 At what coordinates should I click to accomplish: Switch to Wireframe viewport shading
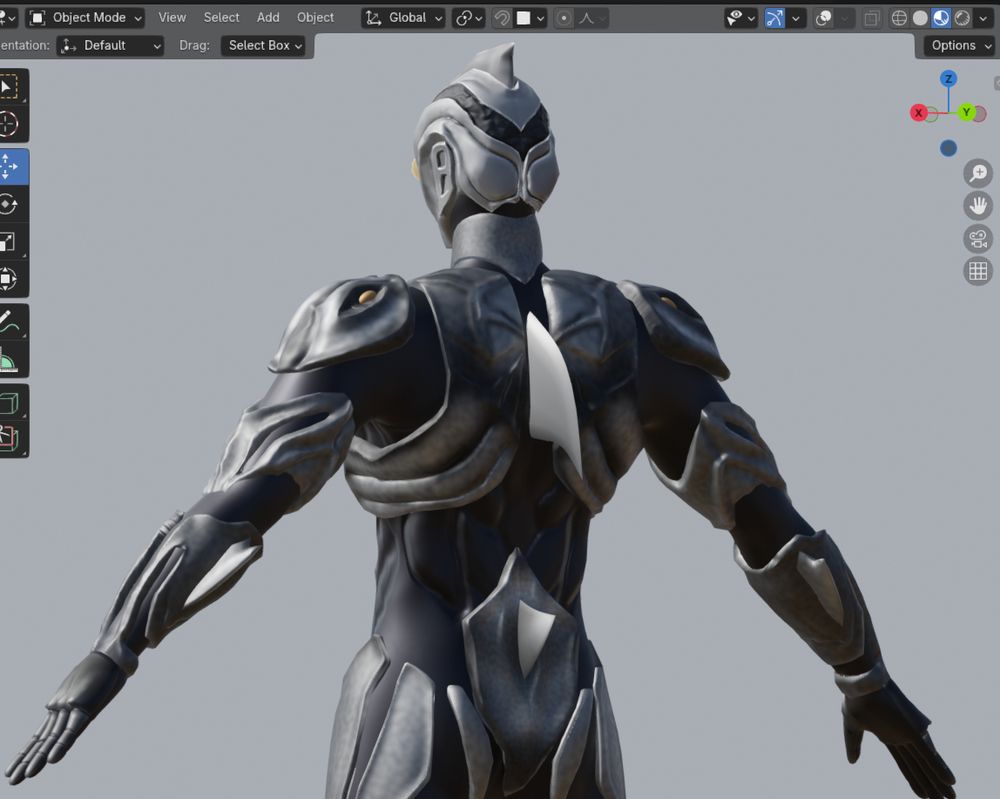point(899,18)
